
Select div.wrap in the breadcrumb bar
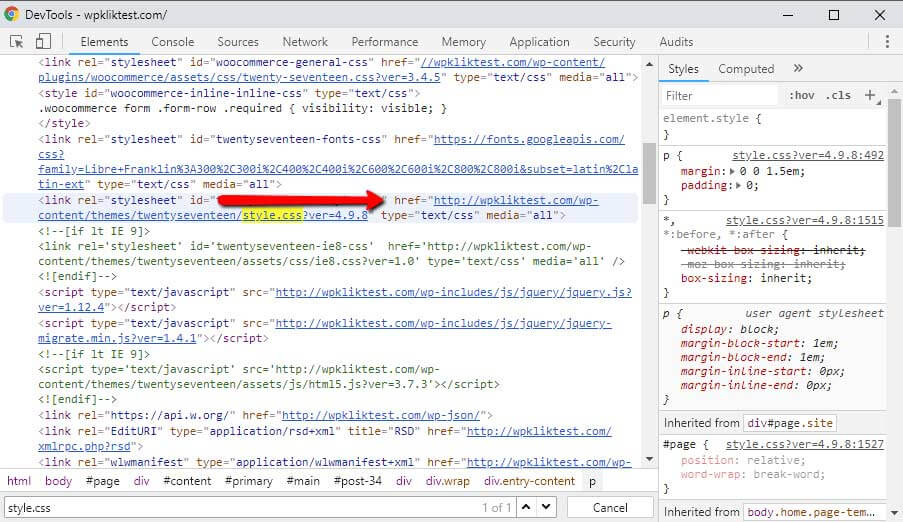(447, 481)
